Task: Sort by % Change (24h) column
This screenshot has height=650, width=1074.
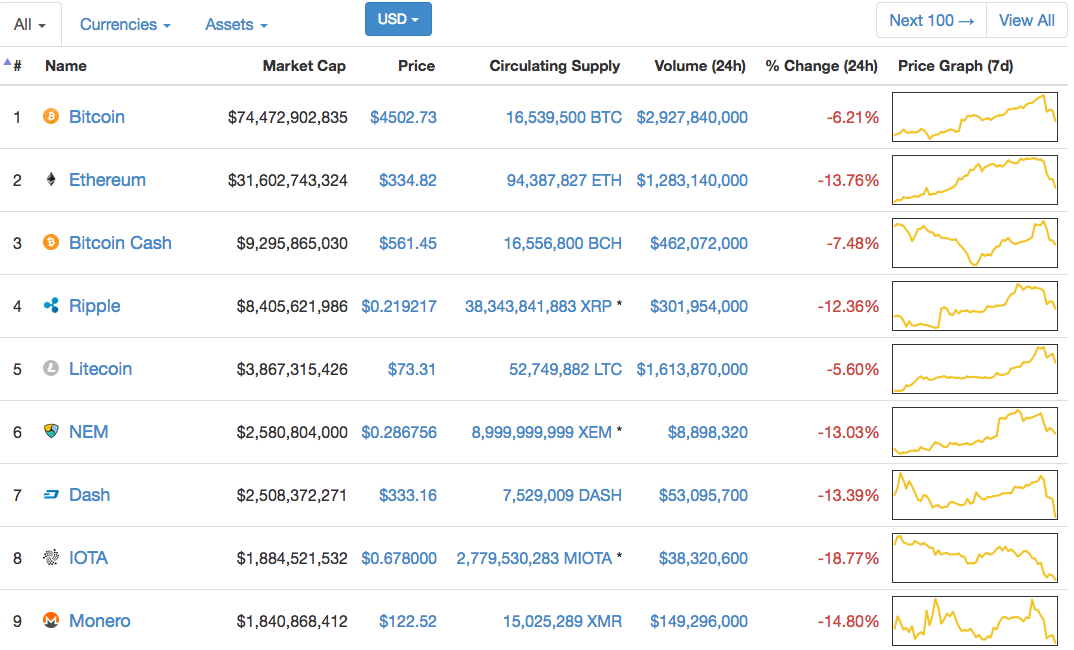Action: click(x=821, y=66)
